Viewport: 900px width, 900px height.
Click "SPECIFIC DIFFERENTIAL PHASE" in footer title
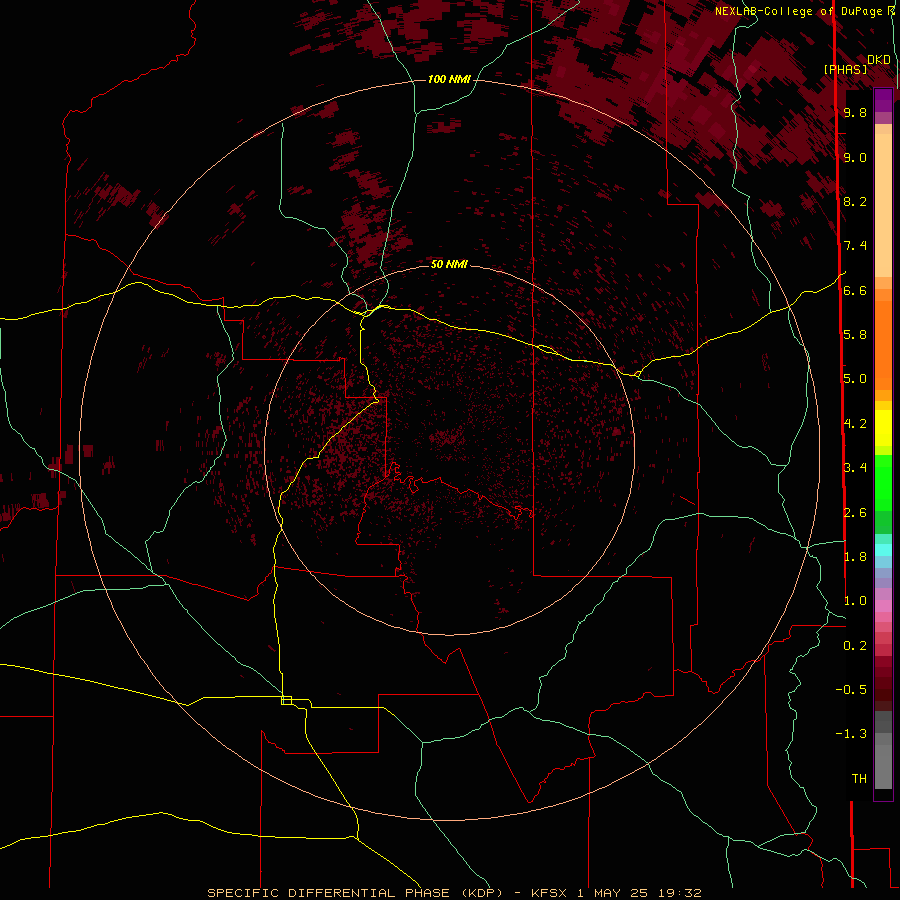pyautogui.click(x=328, y=893)
